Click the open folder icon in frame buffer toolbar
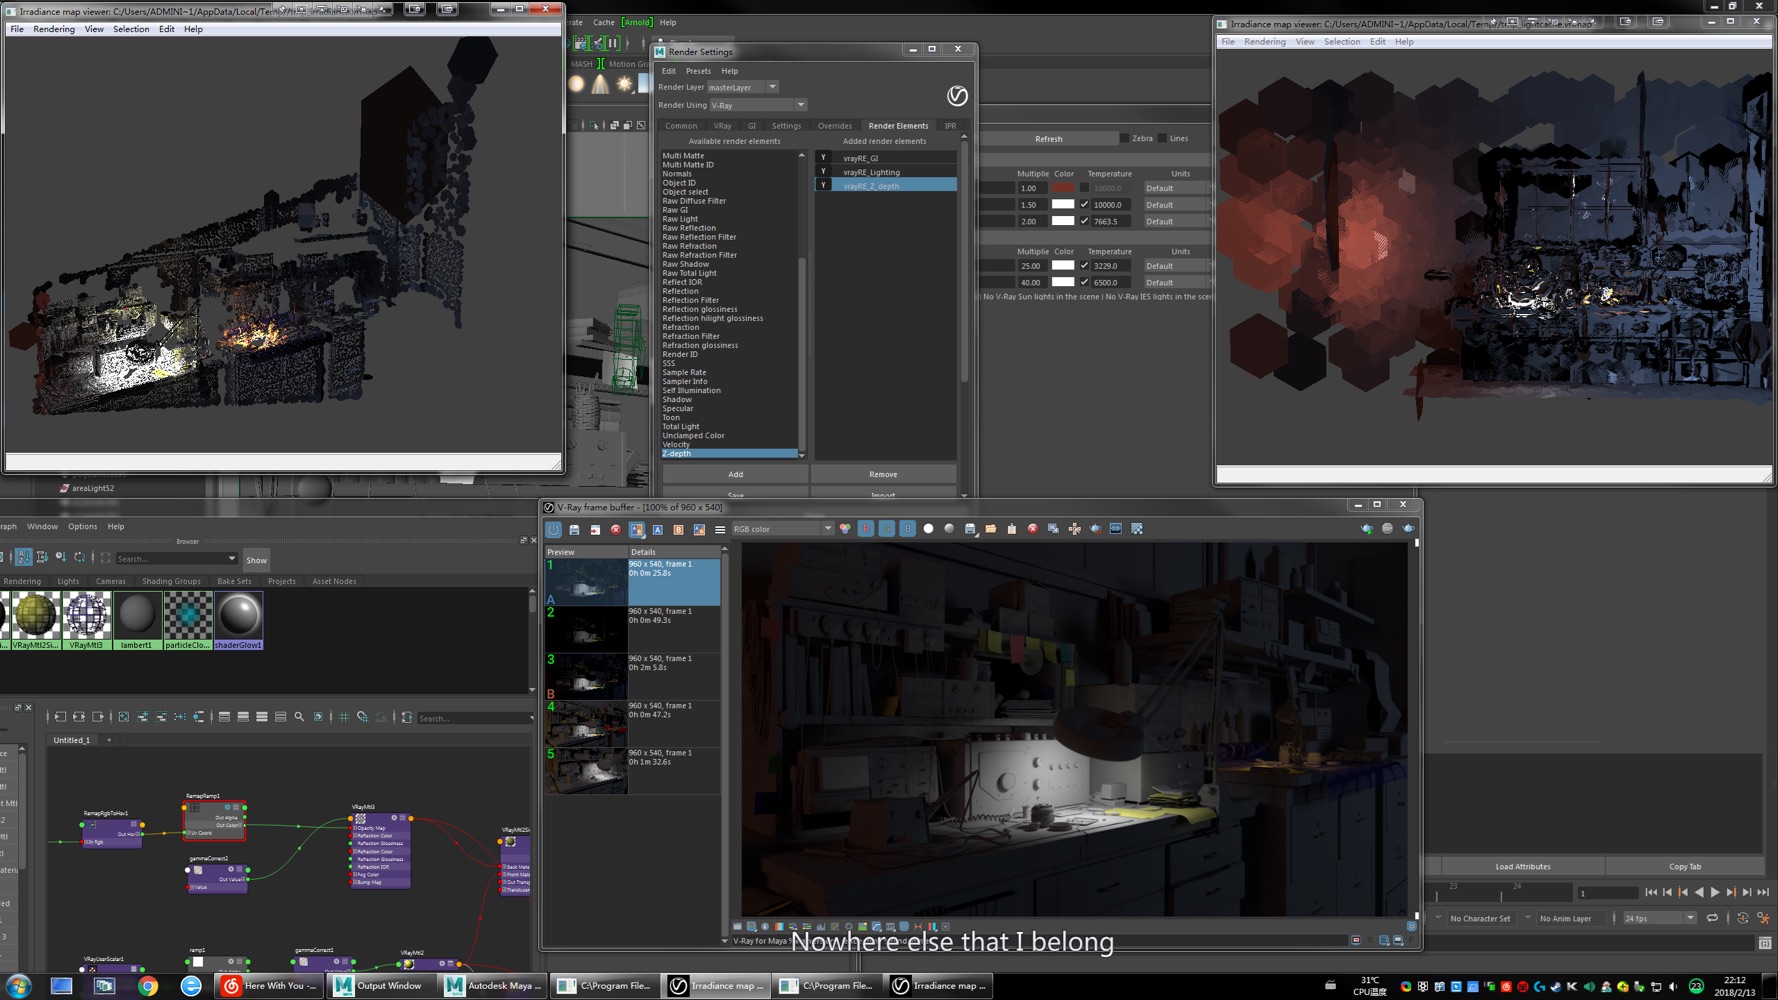This screenshot has width=1778, height=1000. tap(990, 529)
